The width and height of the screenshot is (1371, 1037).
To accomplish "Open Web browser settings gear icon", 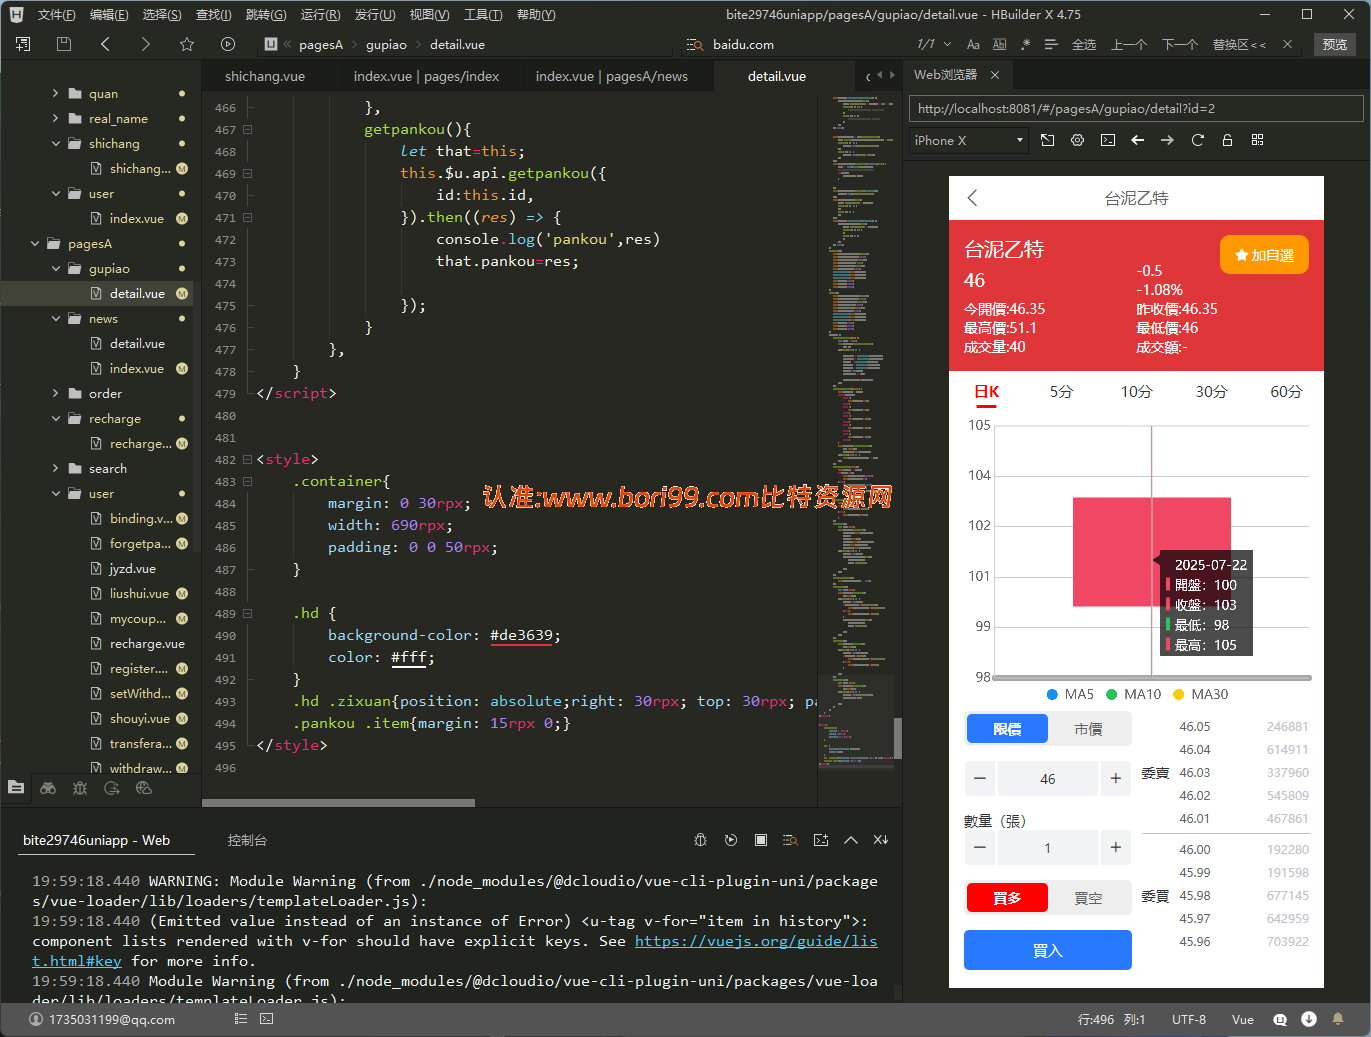I will 1077,140.
